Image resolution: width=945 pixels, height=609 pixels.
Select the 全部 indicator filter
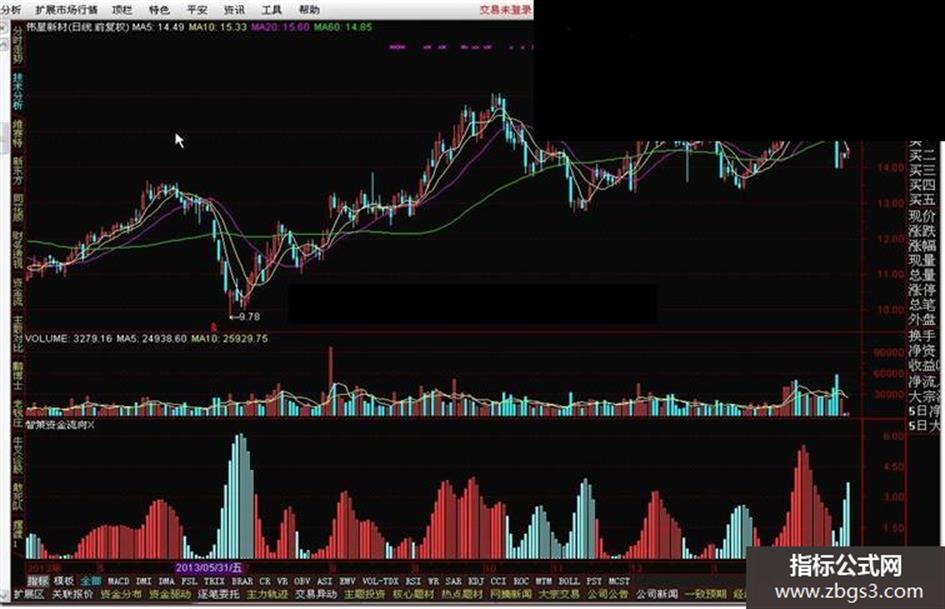pyautogui.click(x=91, y=581)
